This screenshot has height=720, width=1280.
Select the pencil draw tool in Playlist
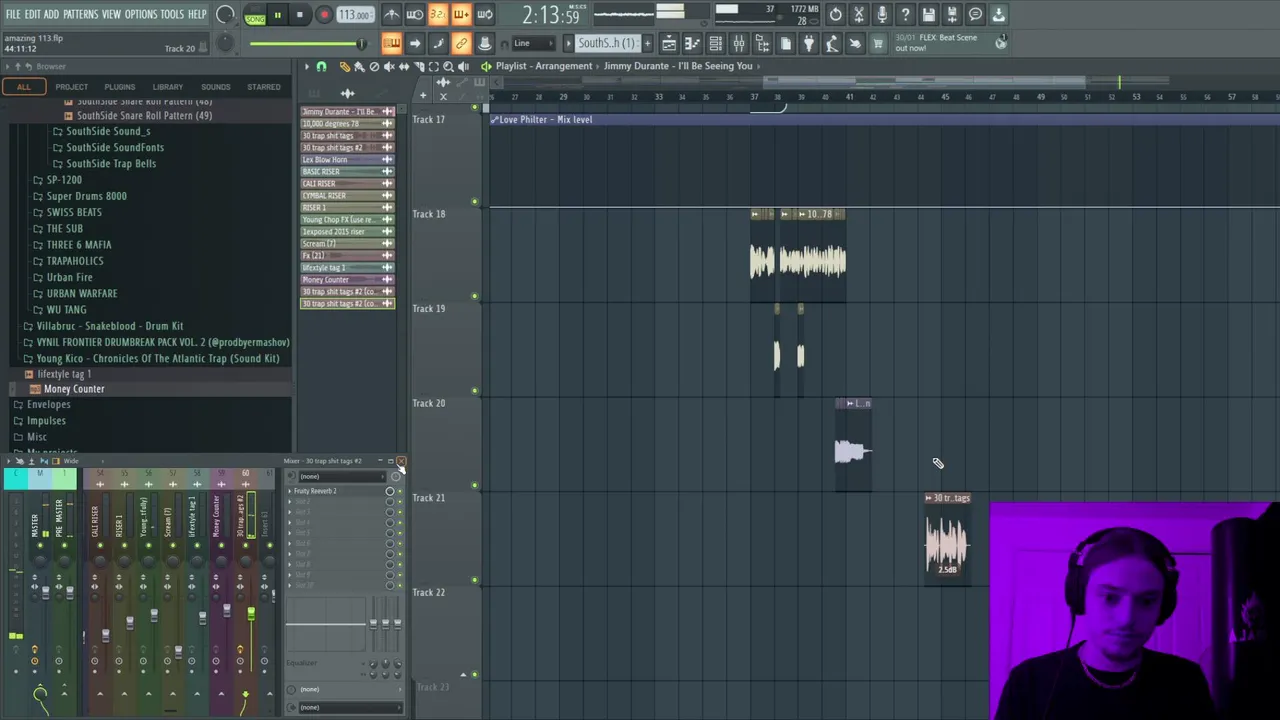[345, 67]
